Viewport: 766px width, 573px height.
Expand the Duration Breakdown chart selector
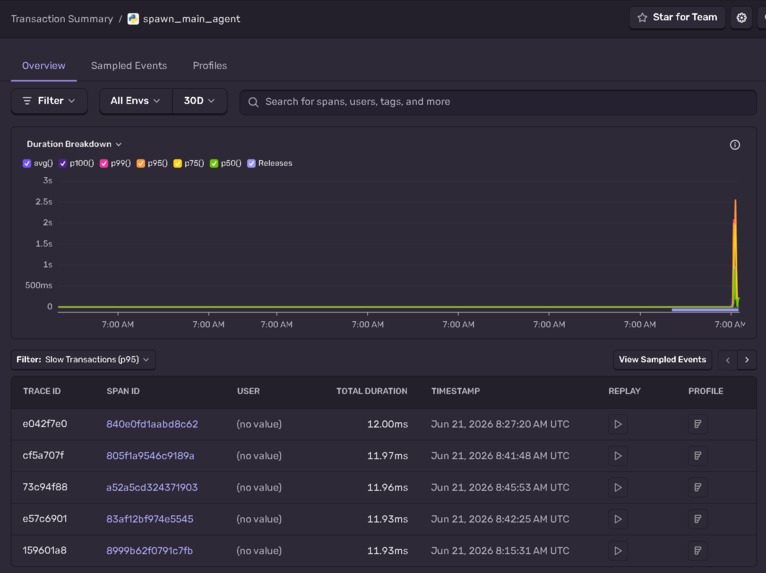pos(74,144)
